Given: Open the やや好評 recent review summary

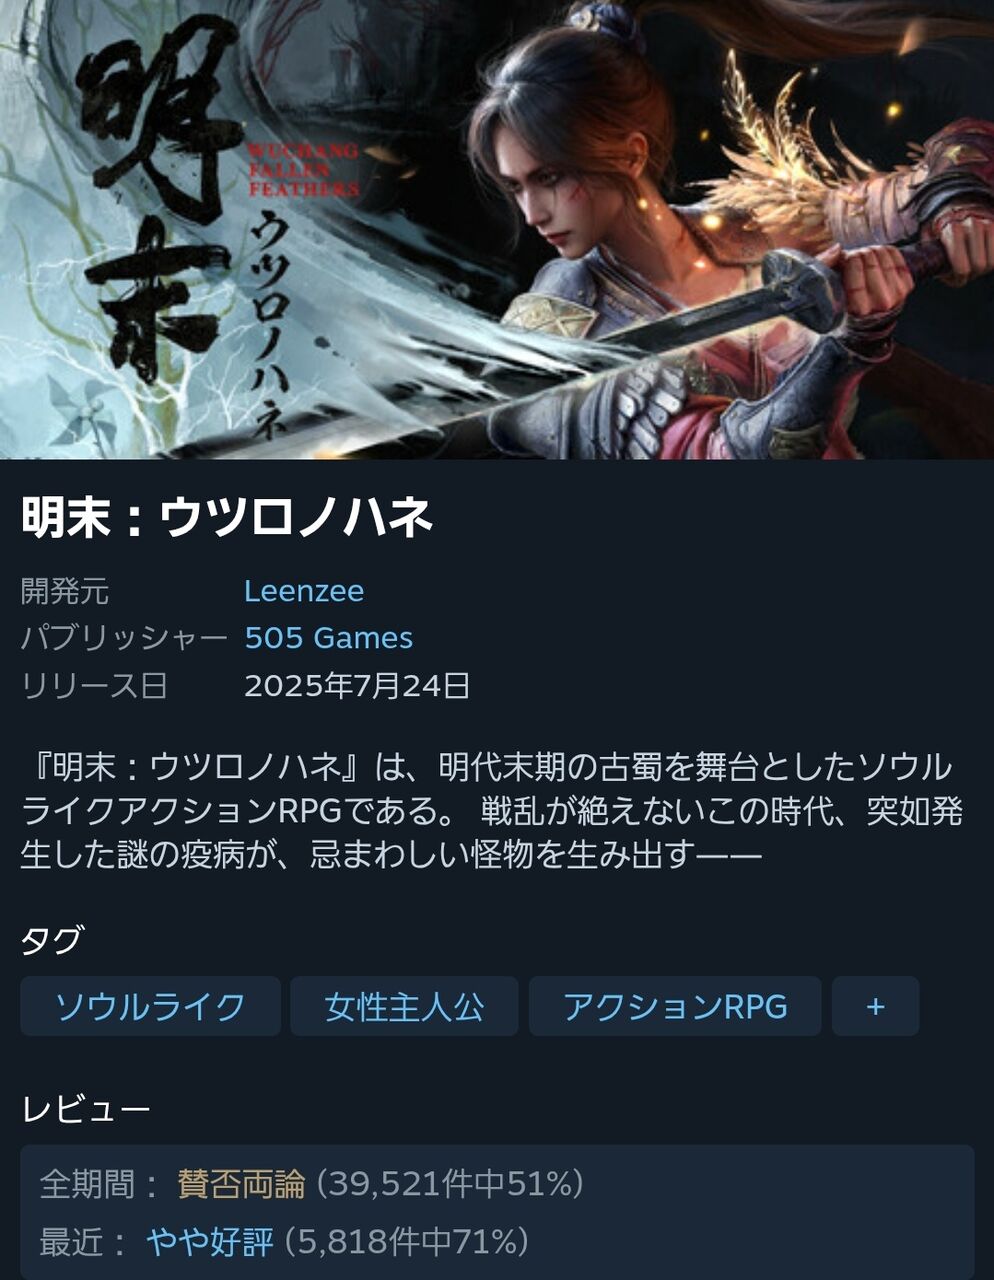Looking at the screenshot, I should 209,1242.
